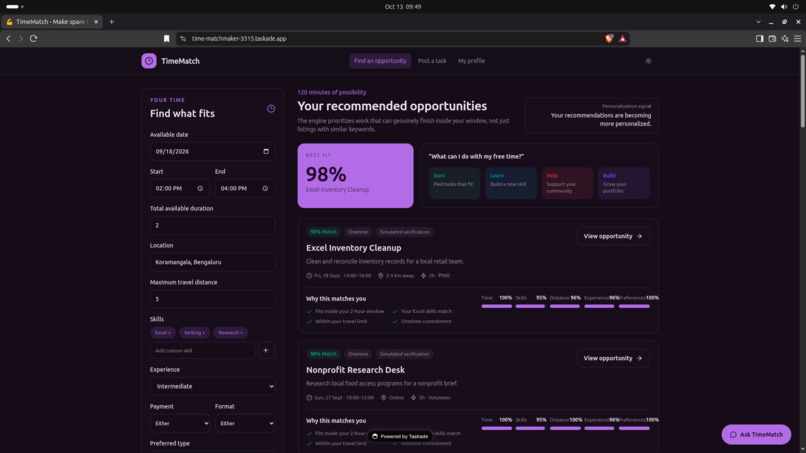Click the Brave rewards triangle icon
This screenshot has width=806, height=453.
coord(622,39)
